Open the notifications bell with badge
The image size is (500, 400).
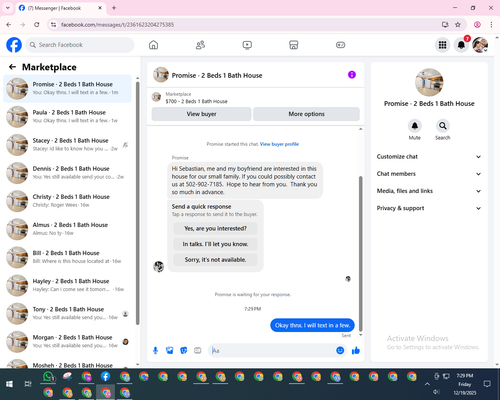click(x=461, y=45)
